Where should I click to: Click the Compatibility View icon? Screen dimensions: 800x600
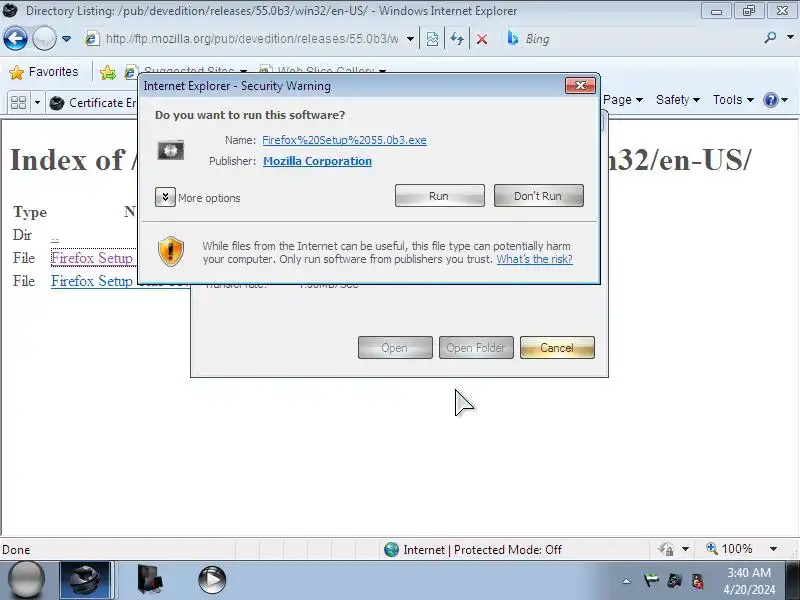(432, 39)
